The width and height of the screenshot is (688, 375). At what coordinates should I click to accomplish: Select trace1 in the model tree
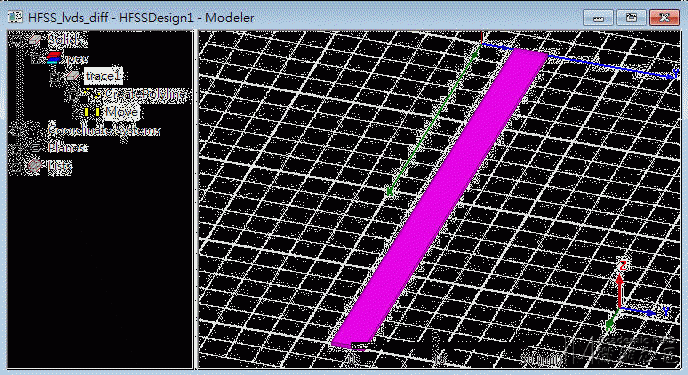103,76
